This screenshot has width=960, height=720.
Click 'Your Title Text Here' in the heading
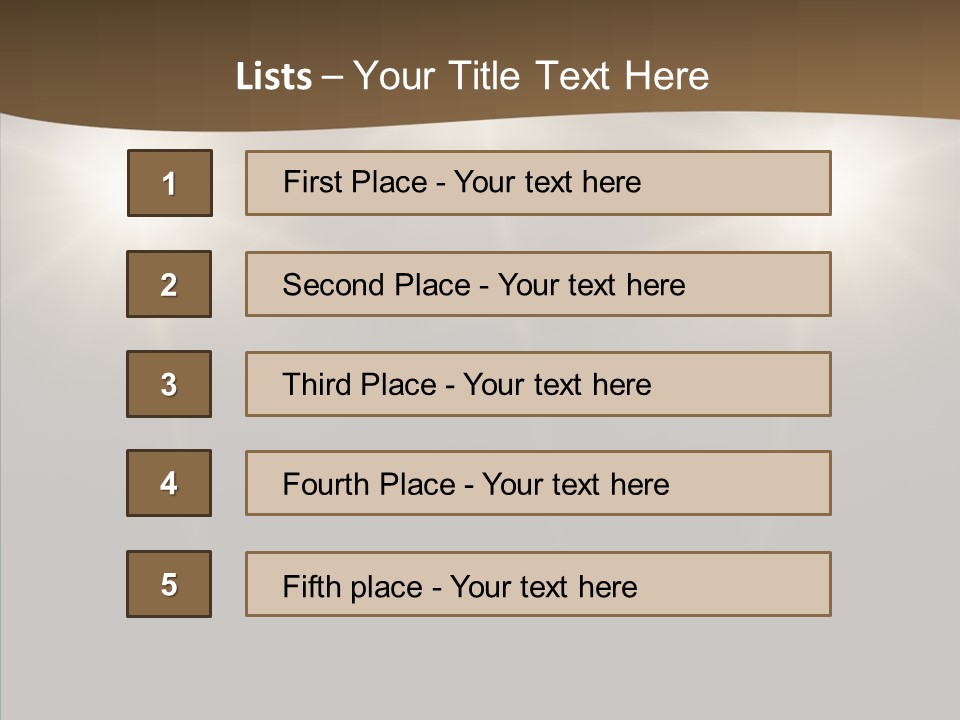click(531, 76)
